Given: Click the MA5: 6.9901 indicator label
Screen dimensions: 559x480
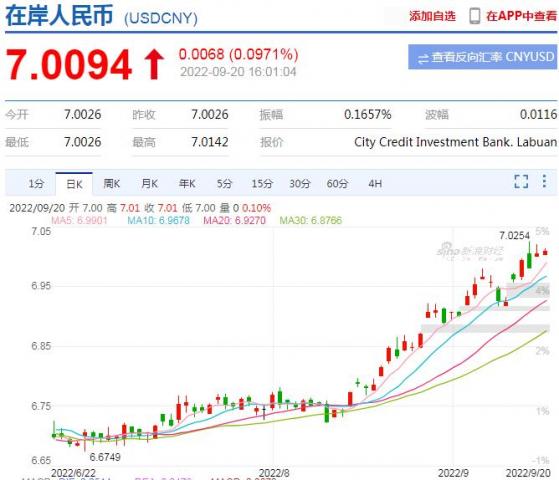Looking at the screenshot, I should (x=80, y=220).
